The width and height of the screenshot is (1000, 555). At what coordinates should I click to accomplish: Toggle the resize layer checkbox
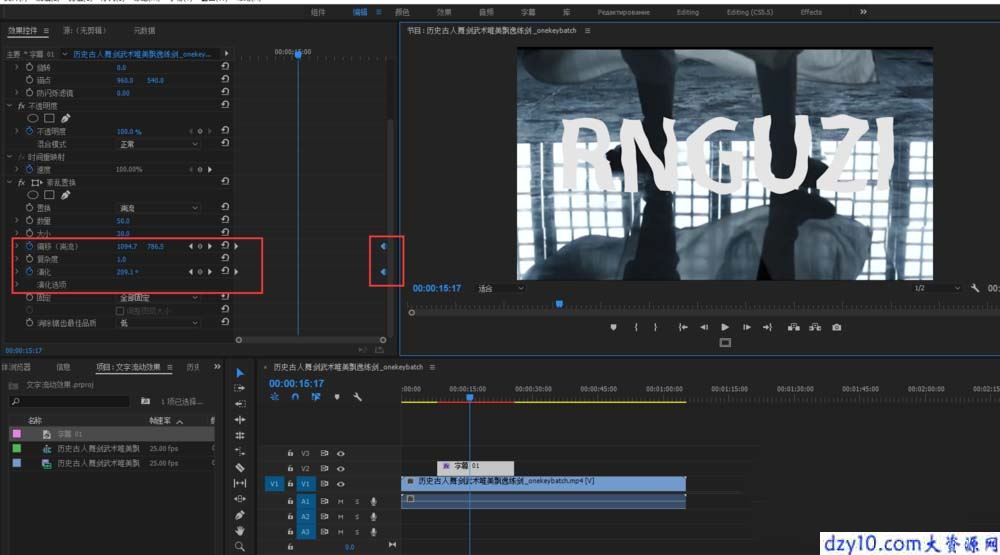120,311
